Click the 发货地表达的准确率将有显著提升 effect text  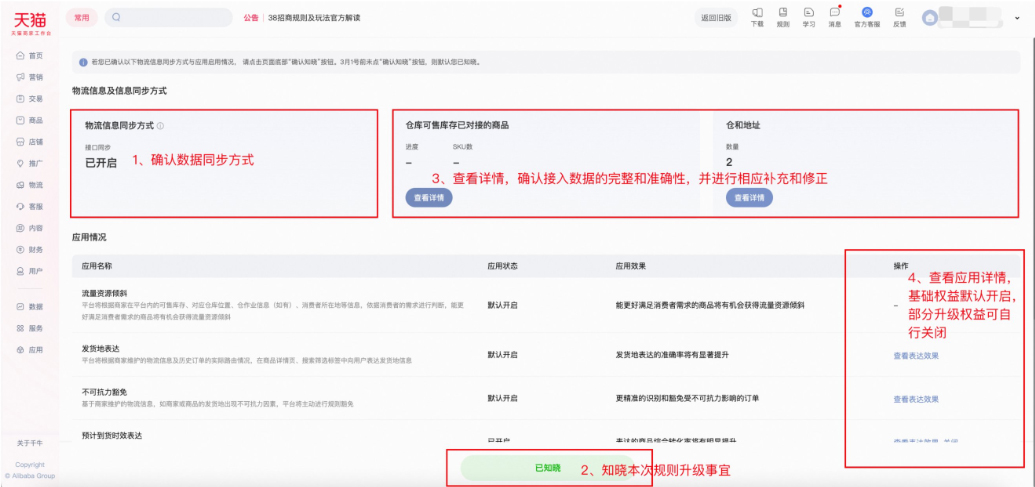tap(672, 354)
